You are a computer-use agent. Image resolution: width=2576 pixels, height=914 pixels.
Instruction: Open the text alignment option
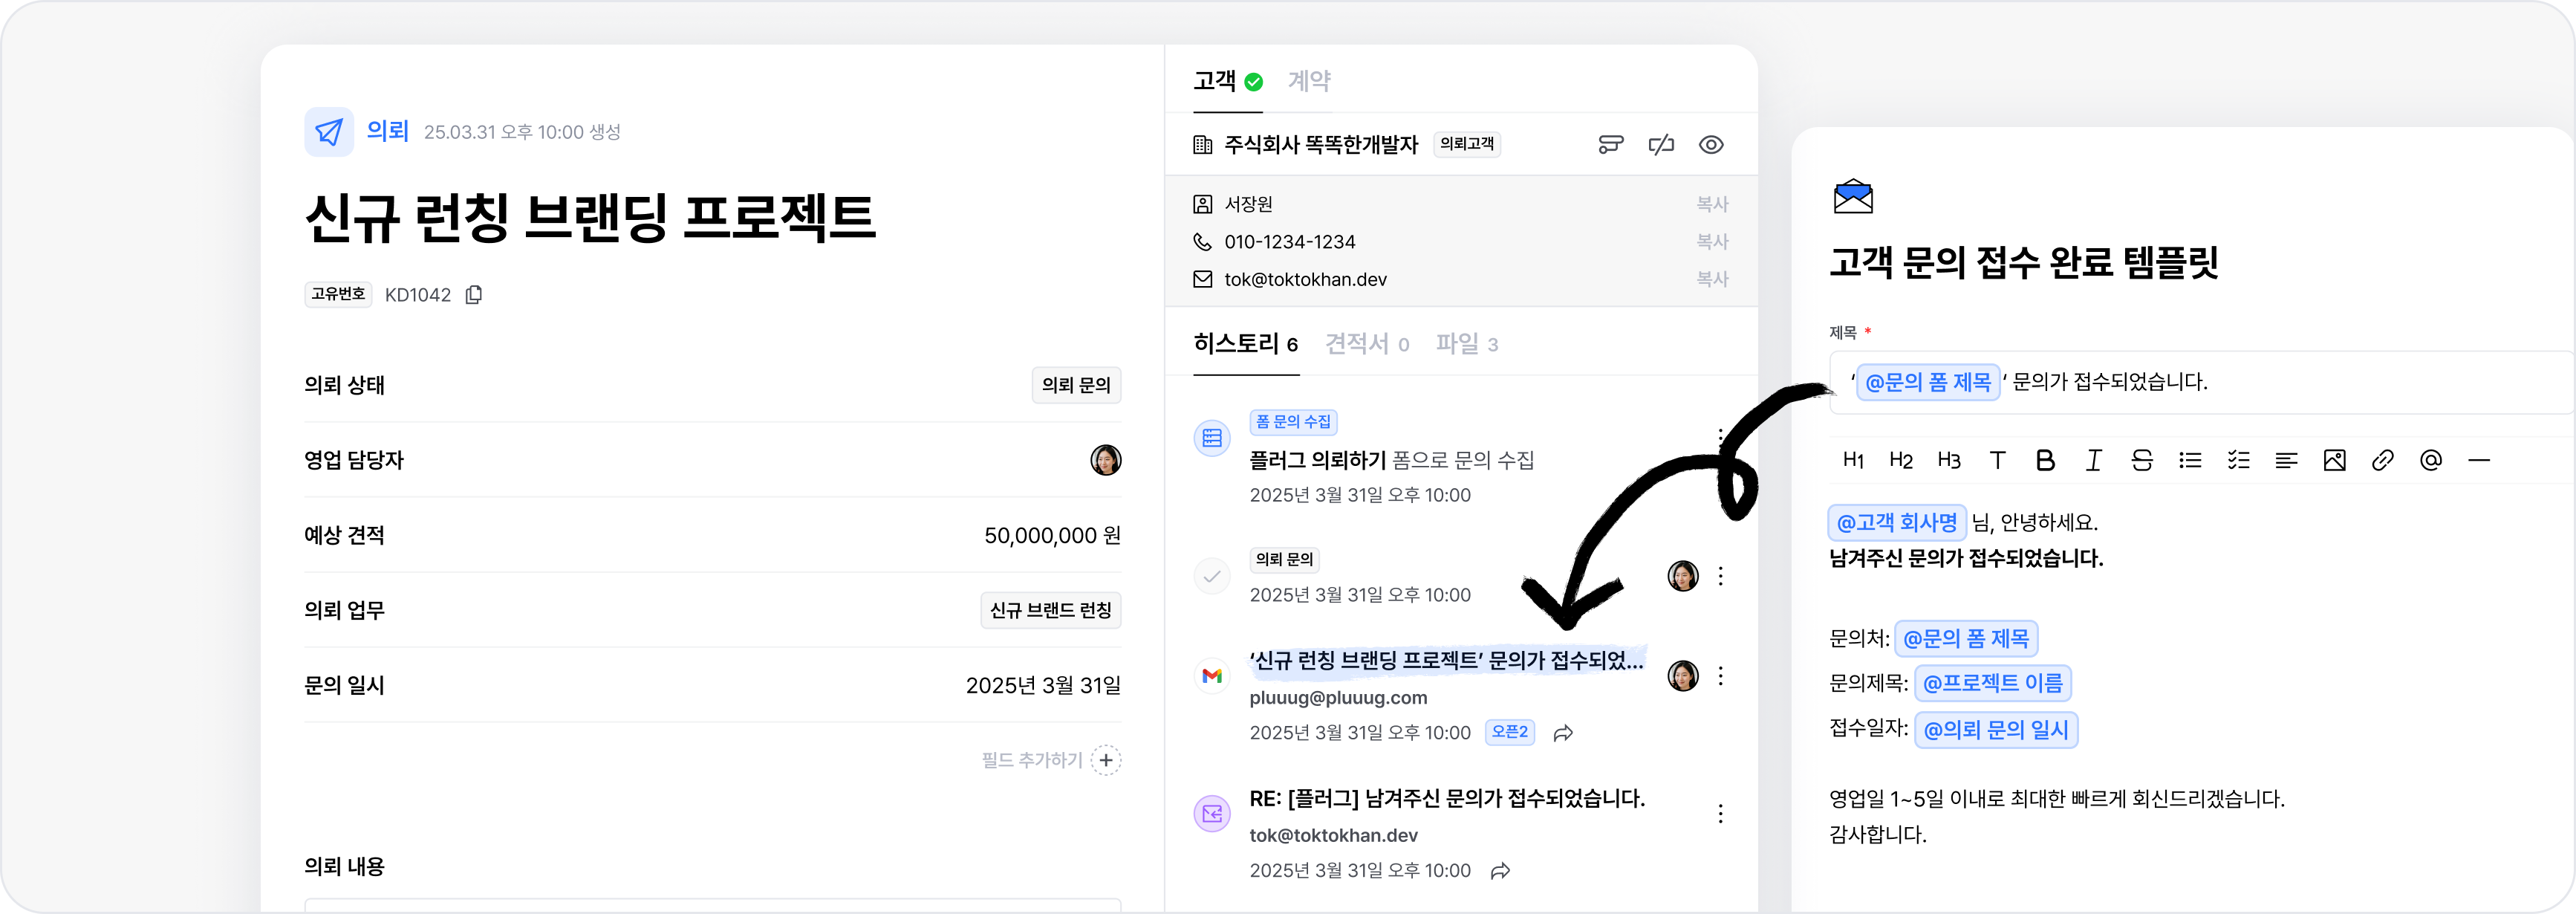pos(2286,460)
